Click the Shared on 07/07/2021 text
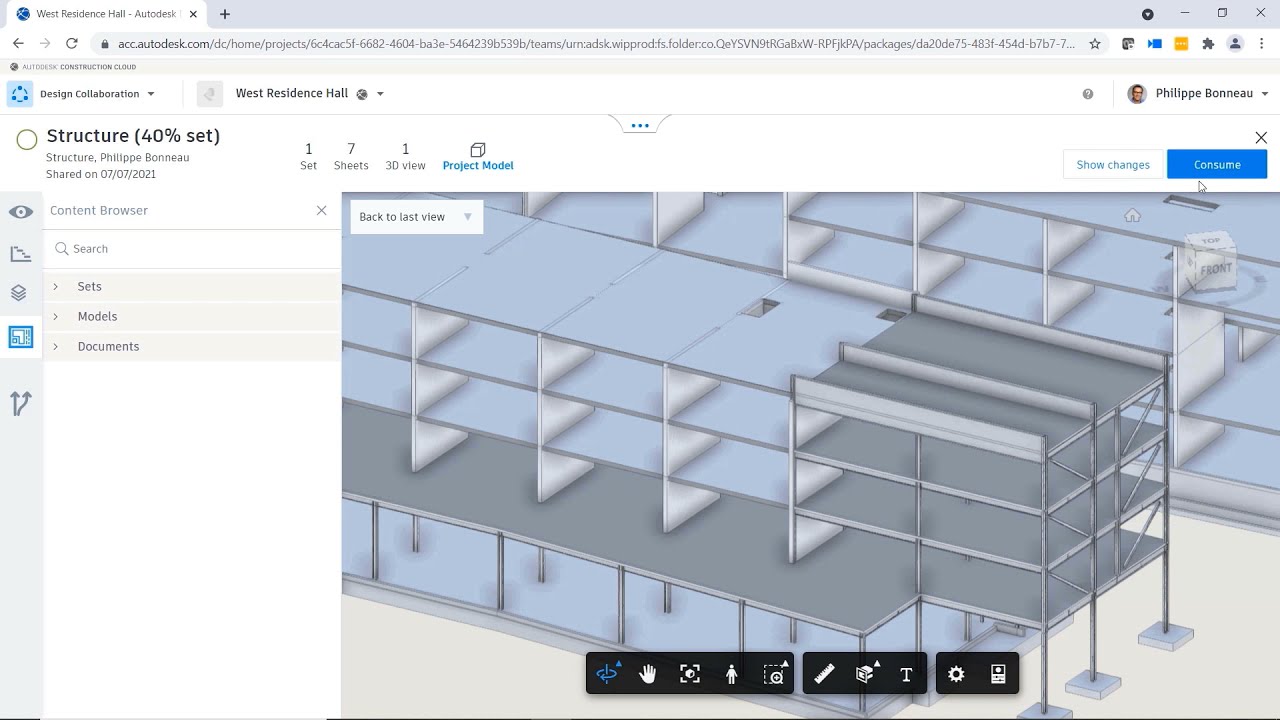 click(x=101, y=174)
